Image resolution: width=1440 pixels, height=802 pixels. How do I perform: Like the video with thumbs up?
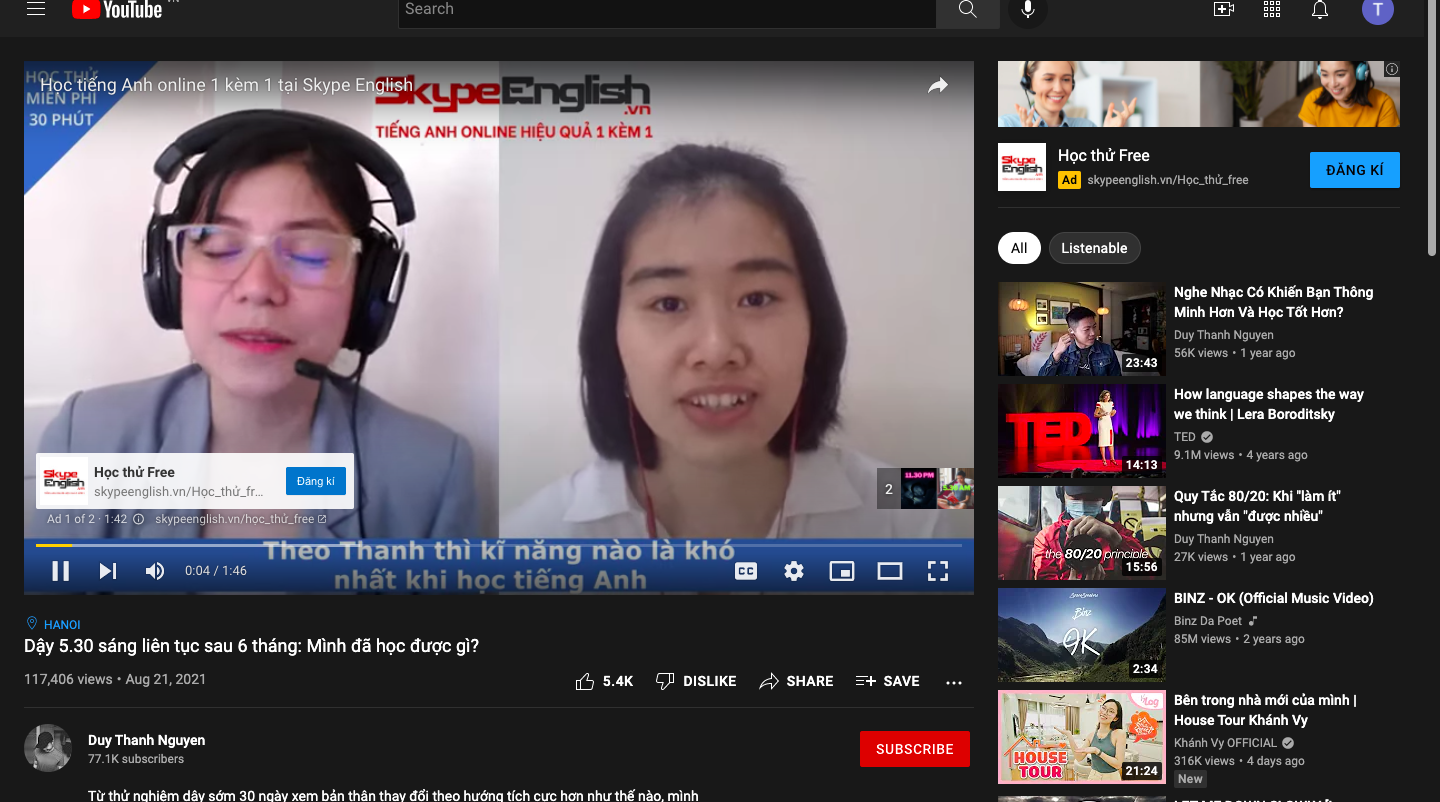tap(604, 681)
